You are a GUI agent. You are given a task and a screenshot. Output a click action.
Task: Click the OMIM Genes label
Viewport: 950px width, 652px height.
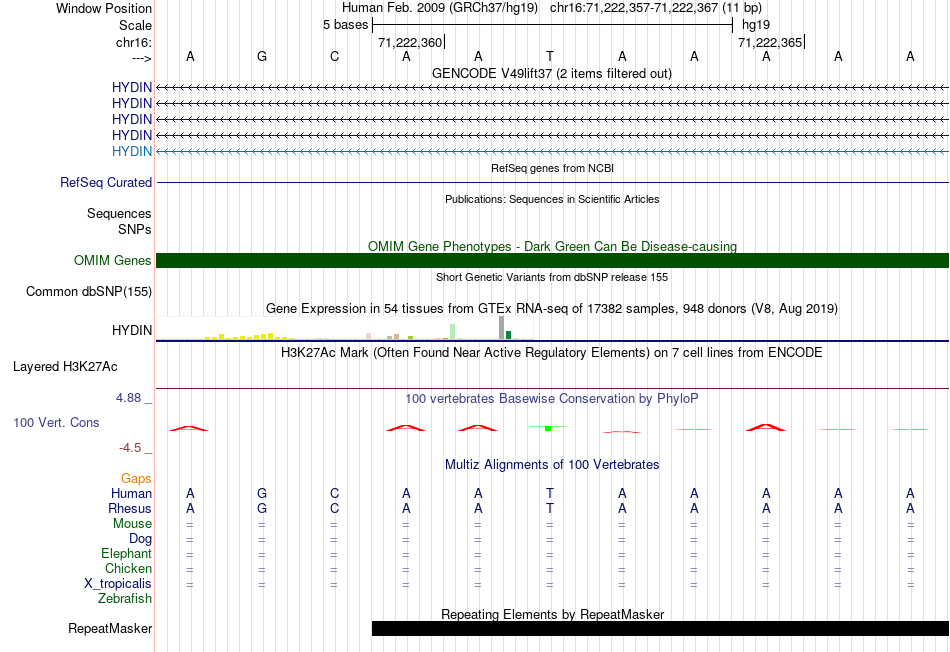point(112,261)
